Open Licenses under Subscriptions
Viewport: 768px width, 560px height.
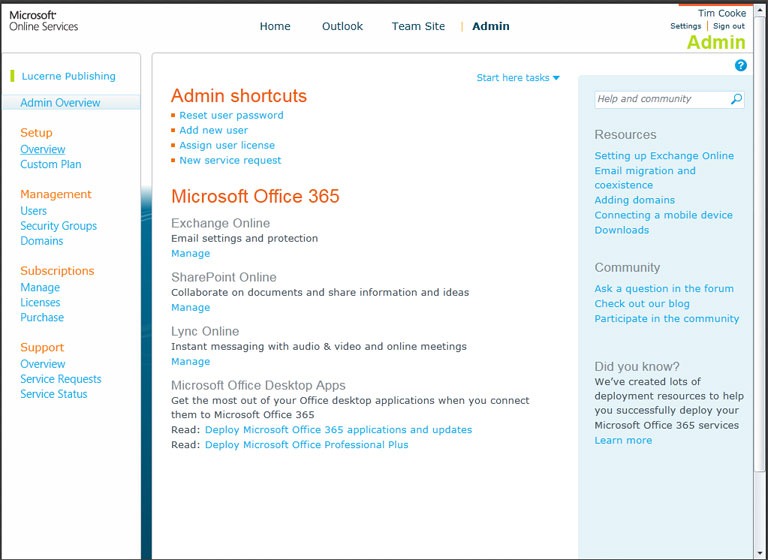(40, 302)
